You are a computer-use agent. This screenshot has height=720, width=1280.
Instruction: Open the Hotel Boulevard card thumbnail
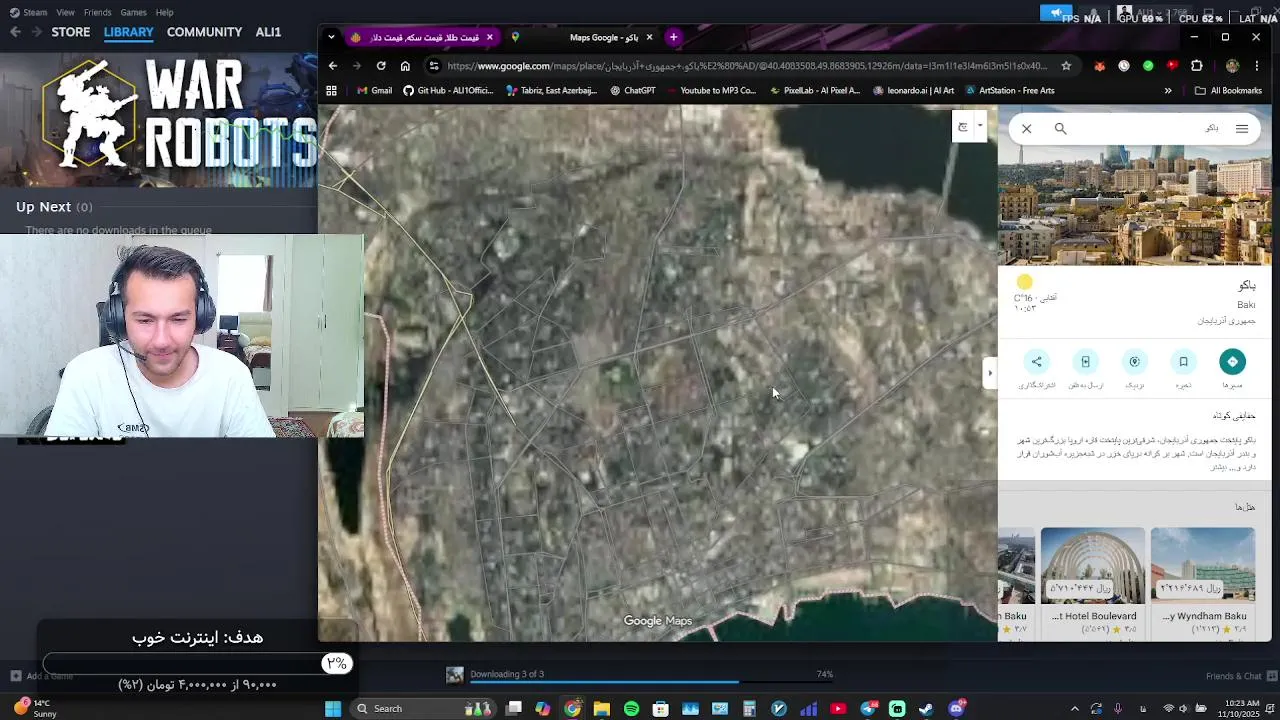click(1092, 565)
